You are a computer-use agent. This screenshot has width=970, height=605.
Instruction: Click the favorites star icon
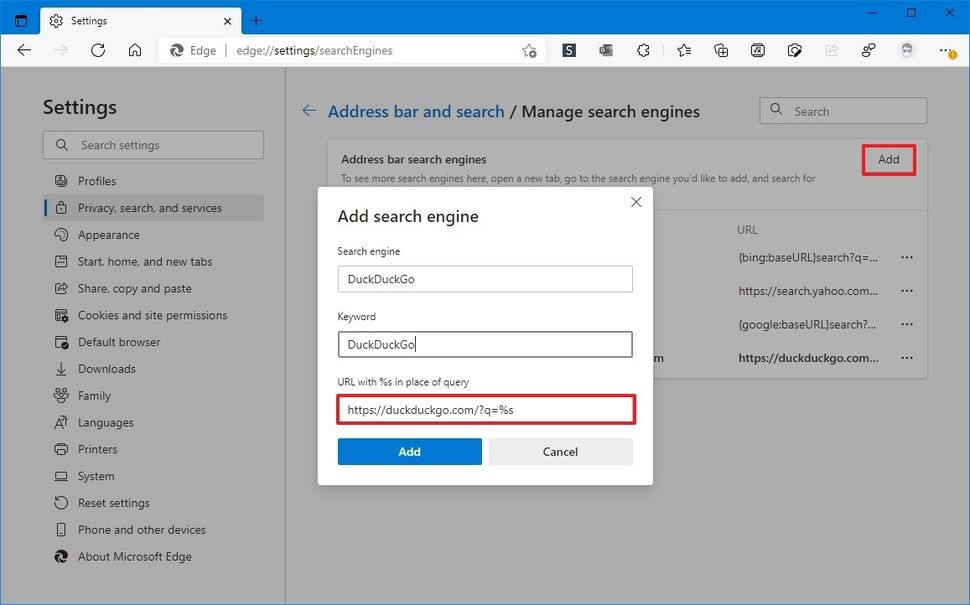tap(684, 50)
